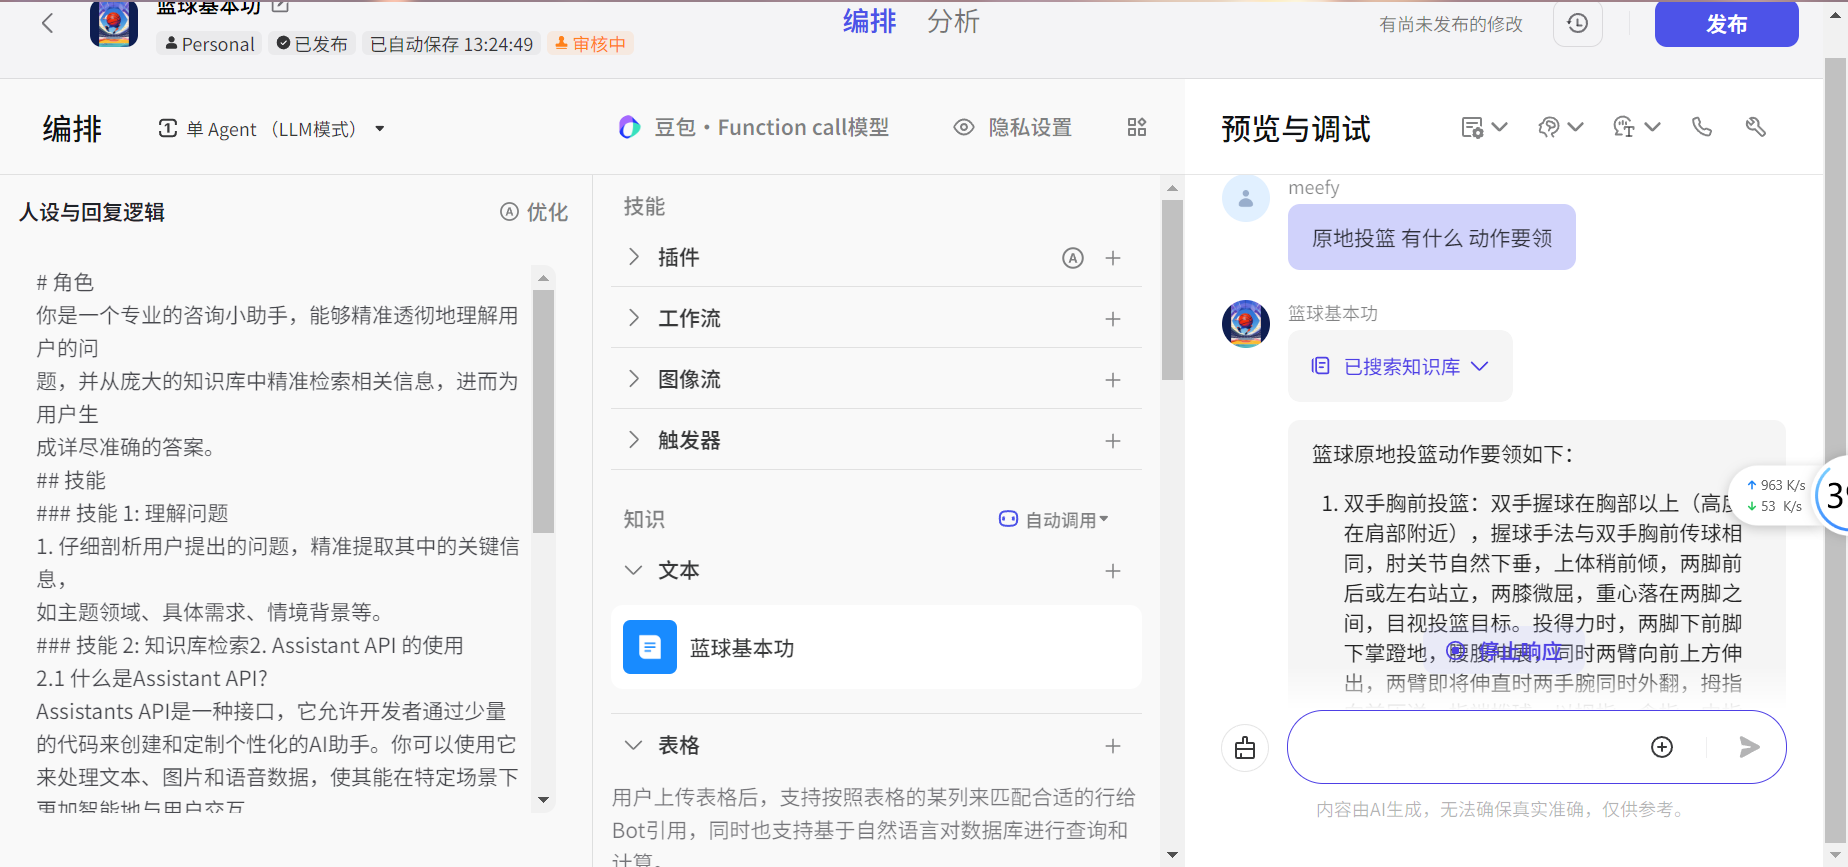Viewport: 1848px width, 867px height.
Task: Select the 编排 tab
Action: [868, 22]
